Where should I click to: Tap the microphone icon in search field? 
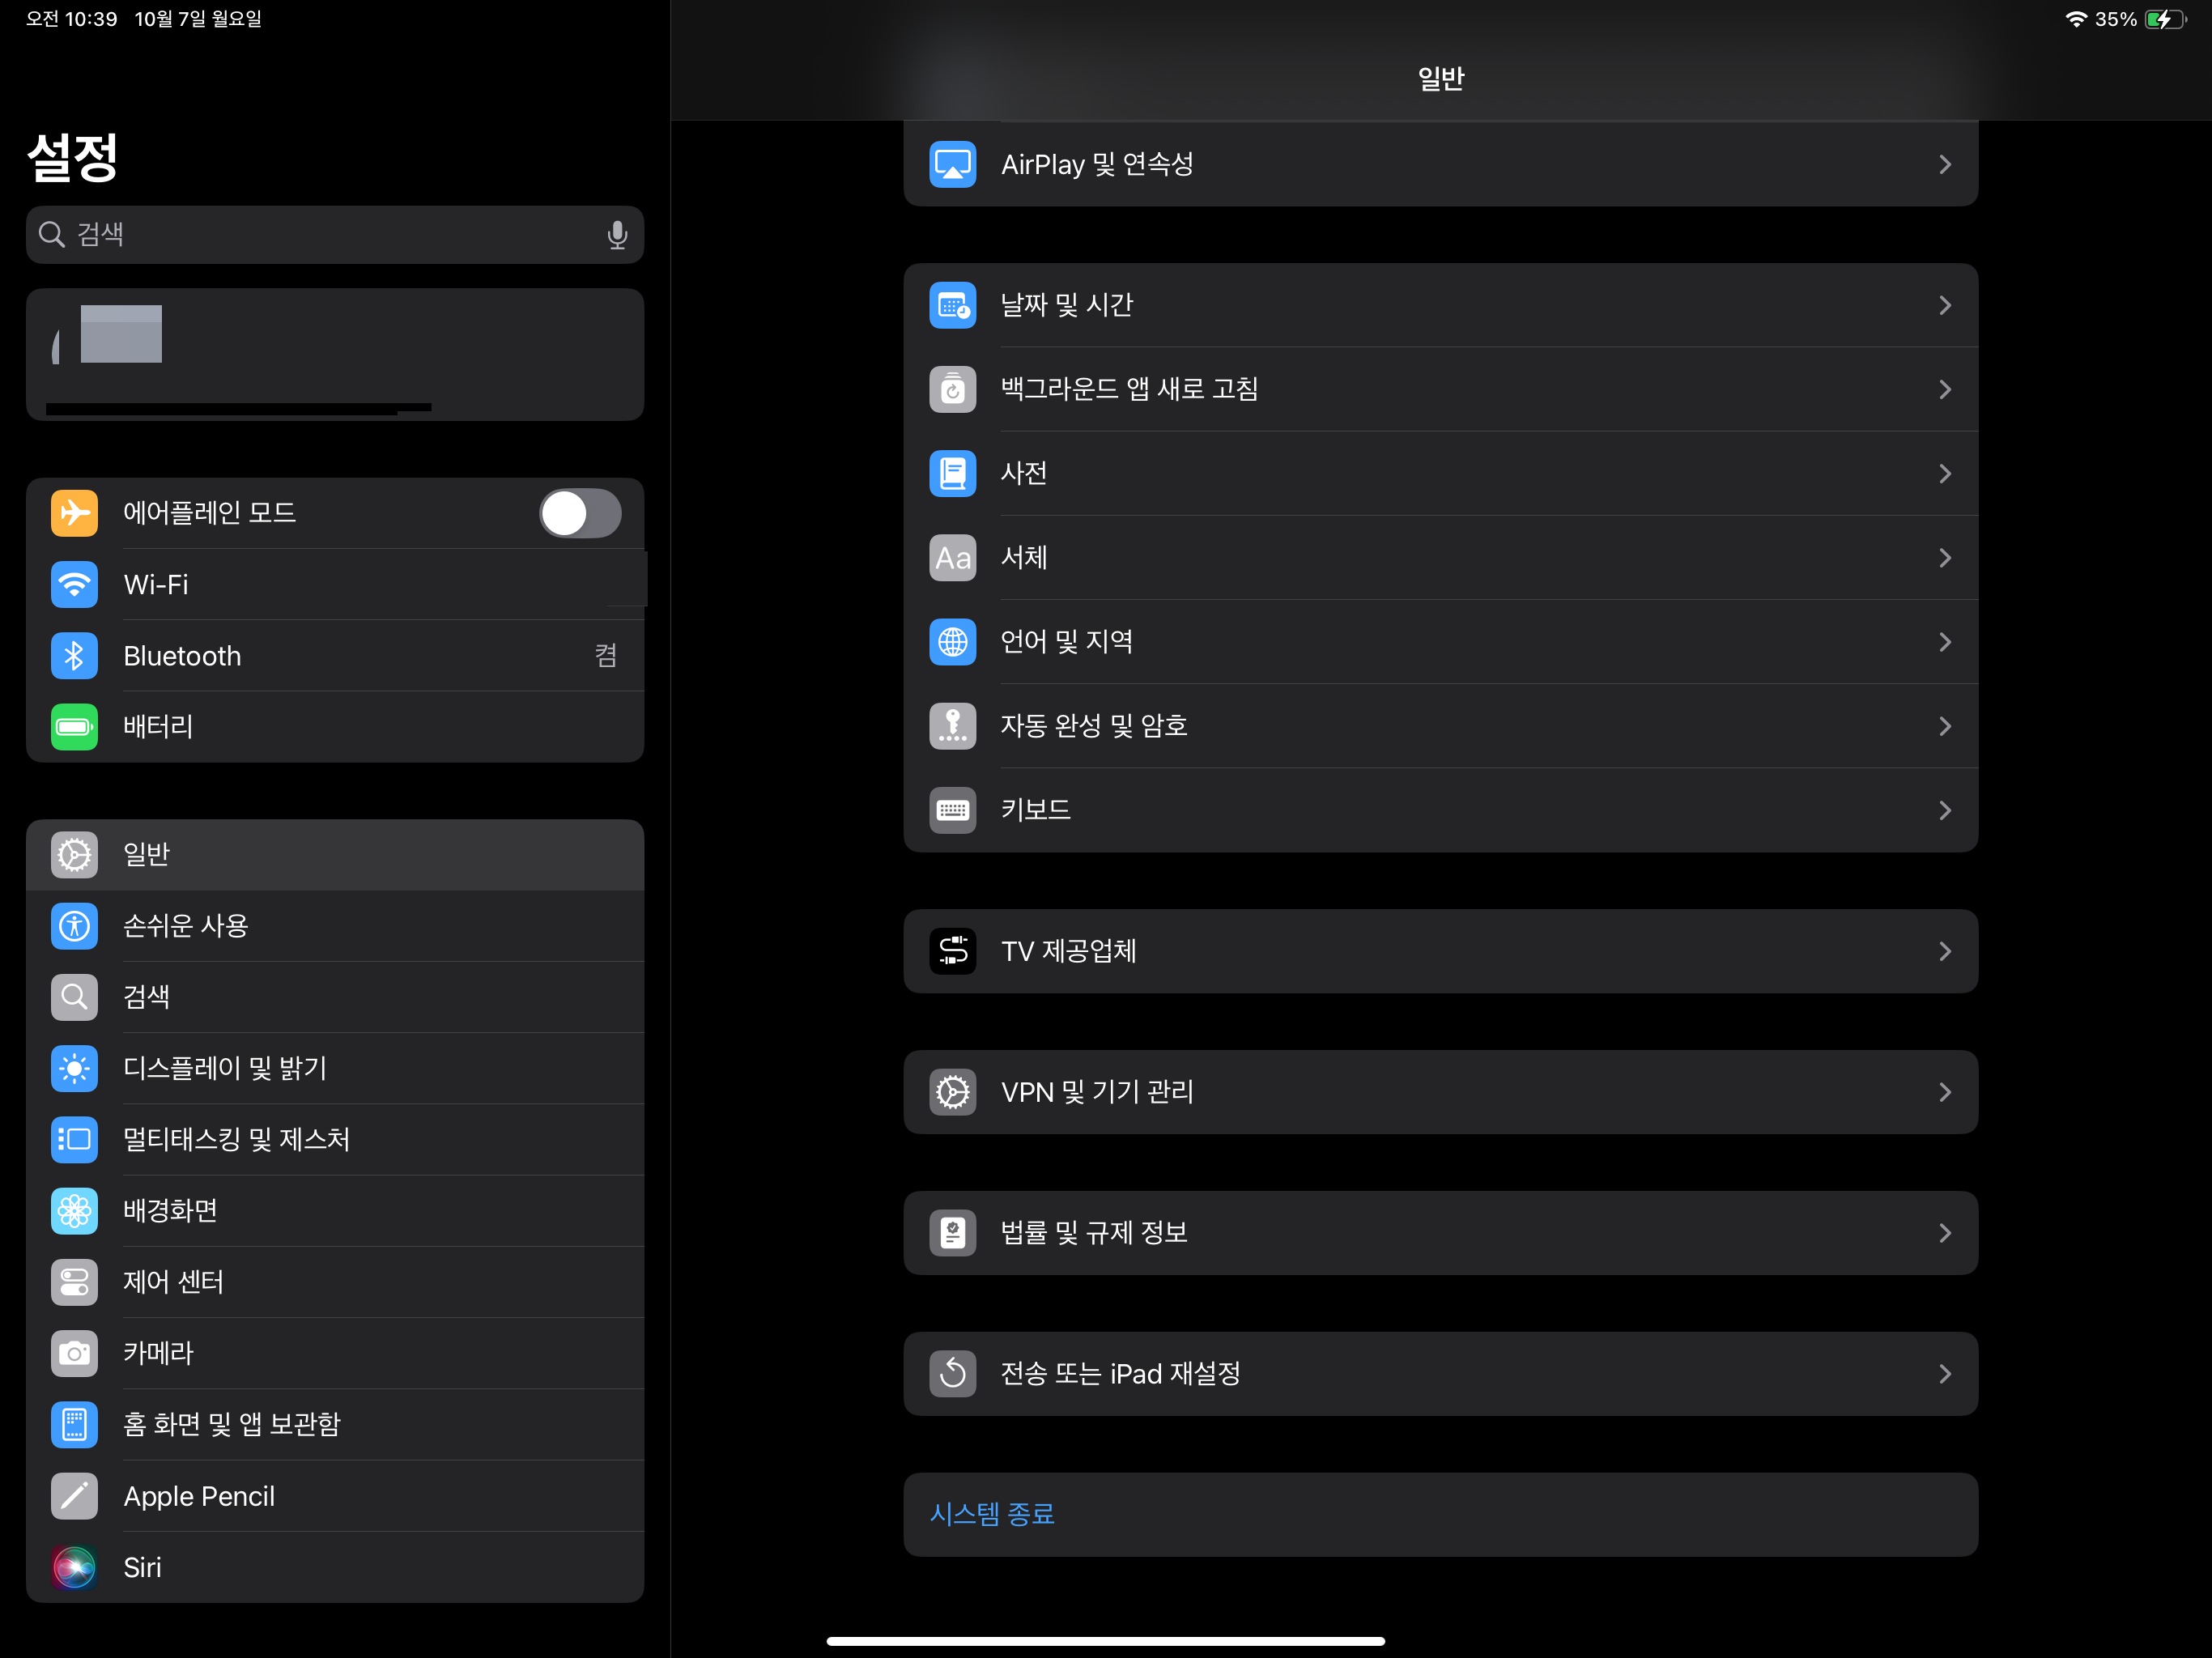tap(617, 235)
